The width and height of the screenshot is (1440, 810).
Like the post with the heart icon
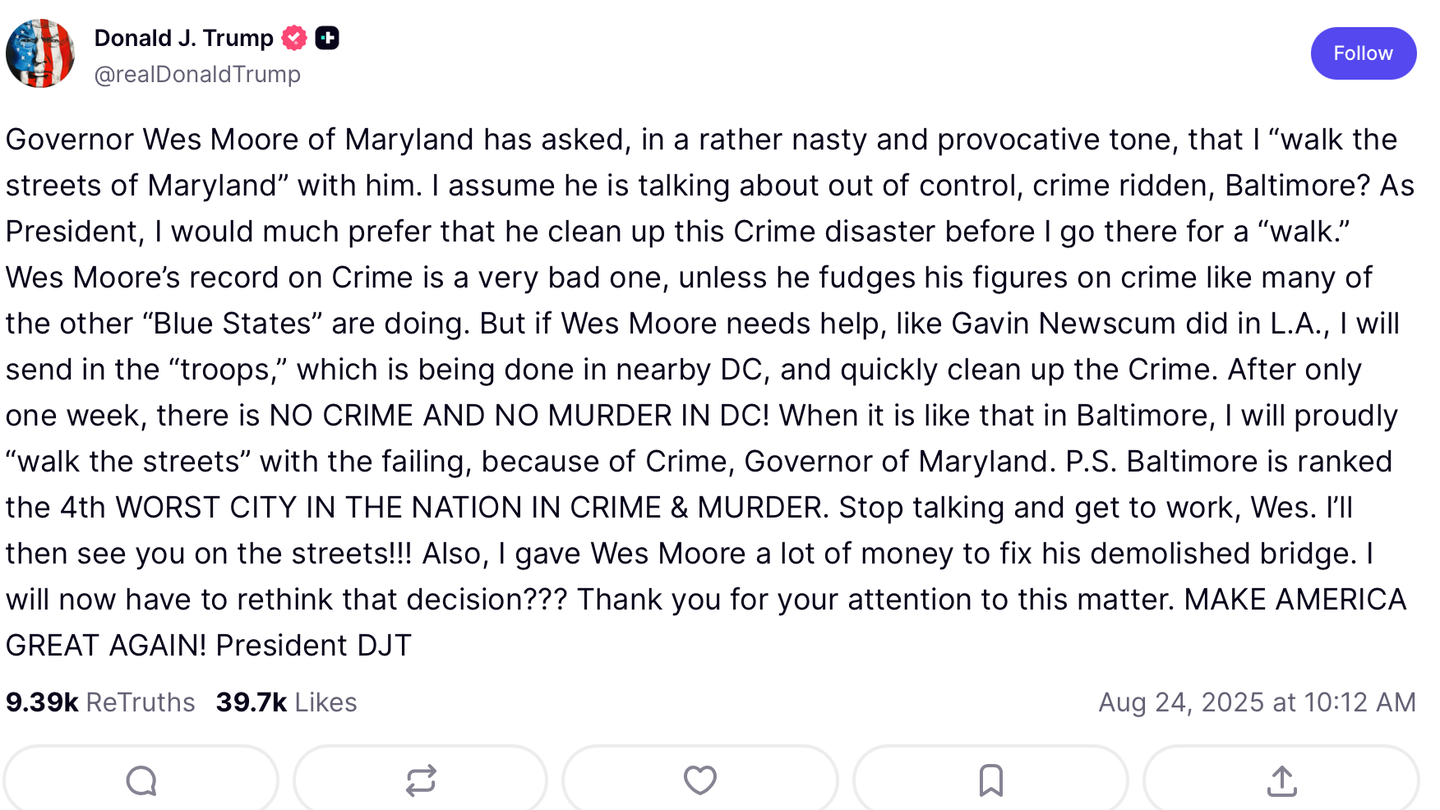tap(700, 780)
